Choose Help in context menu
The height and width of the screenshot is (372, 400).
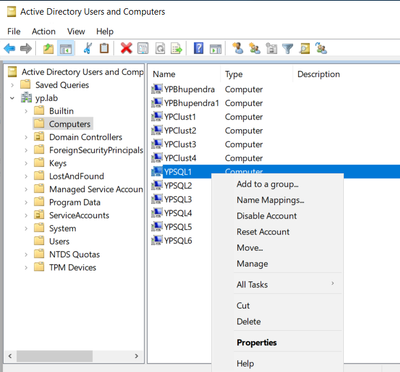[x=277, y=363]
